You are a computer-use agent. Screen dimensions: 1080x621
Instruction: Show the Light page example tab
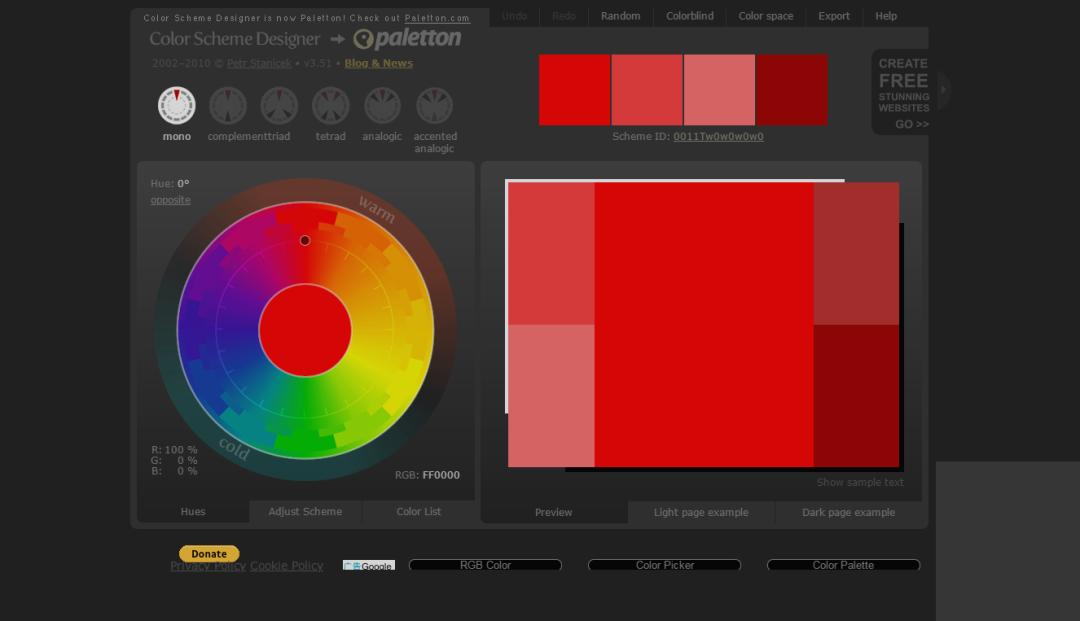(700, 513)
